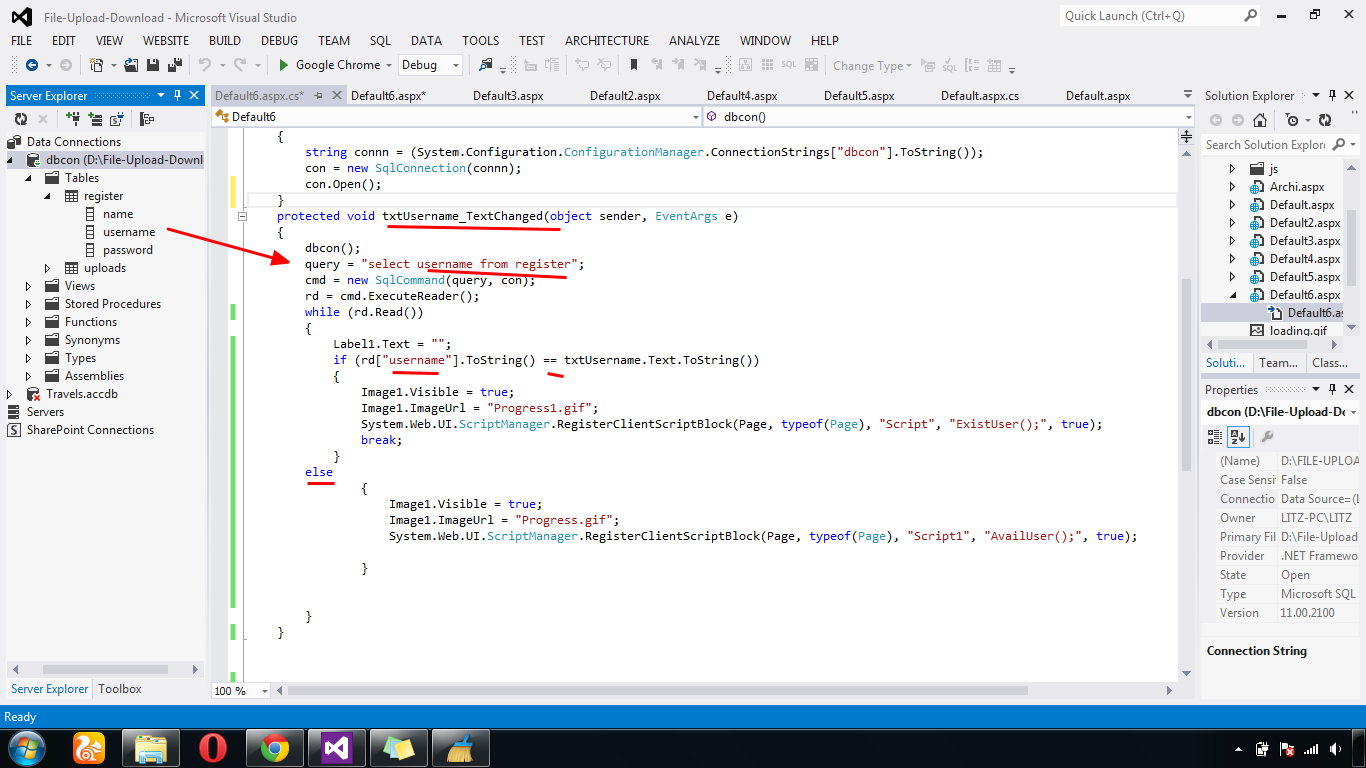Screen dimensions: 1366x768
Task: Pin the Solution Explorer panel
Action: point(1333,95)
